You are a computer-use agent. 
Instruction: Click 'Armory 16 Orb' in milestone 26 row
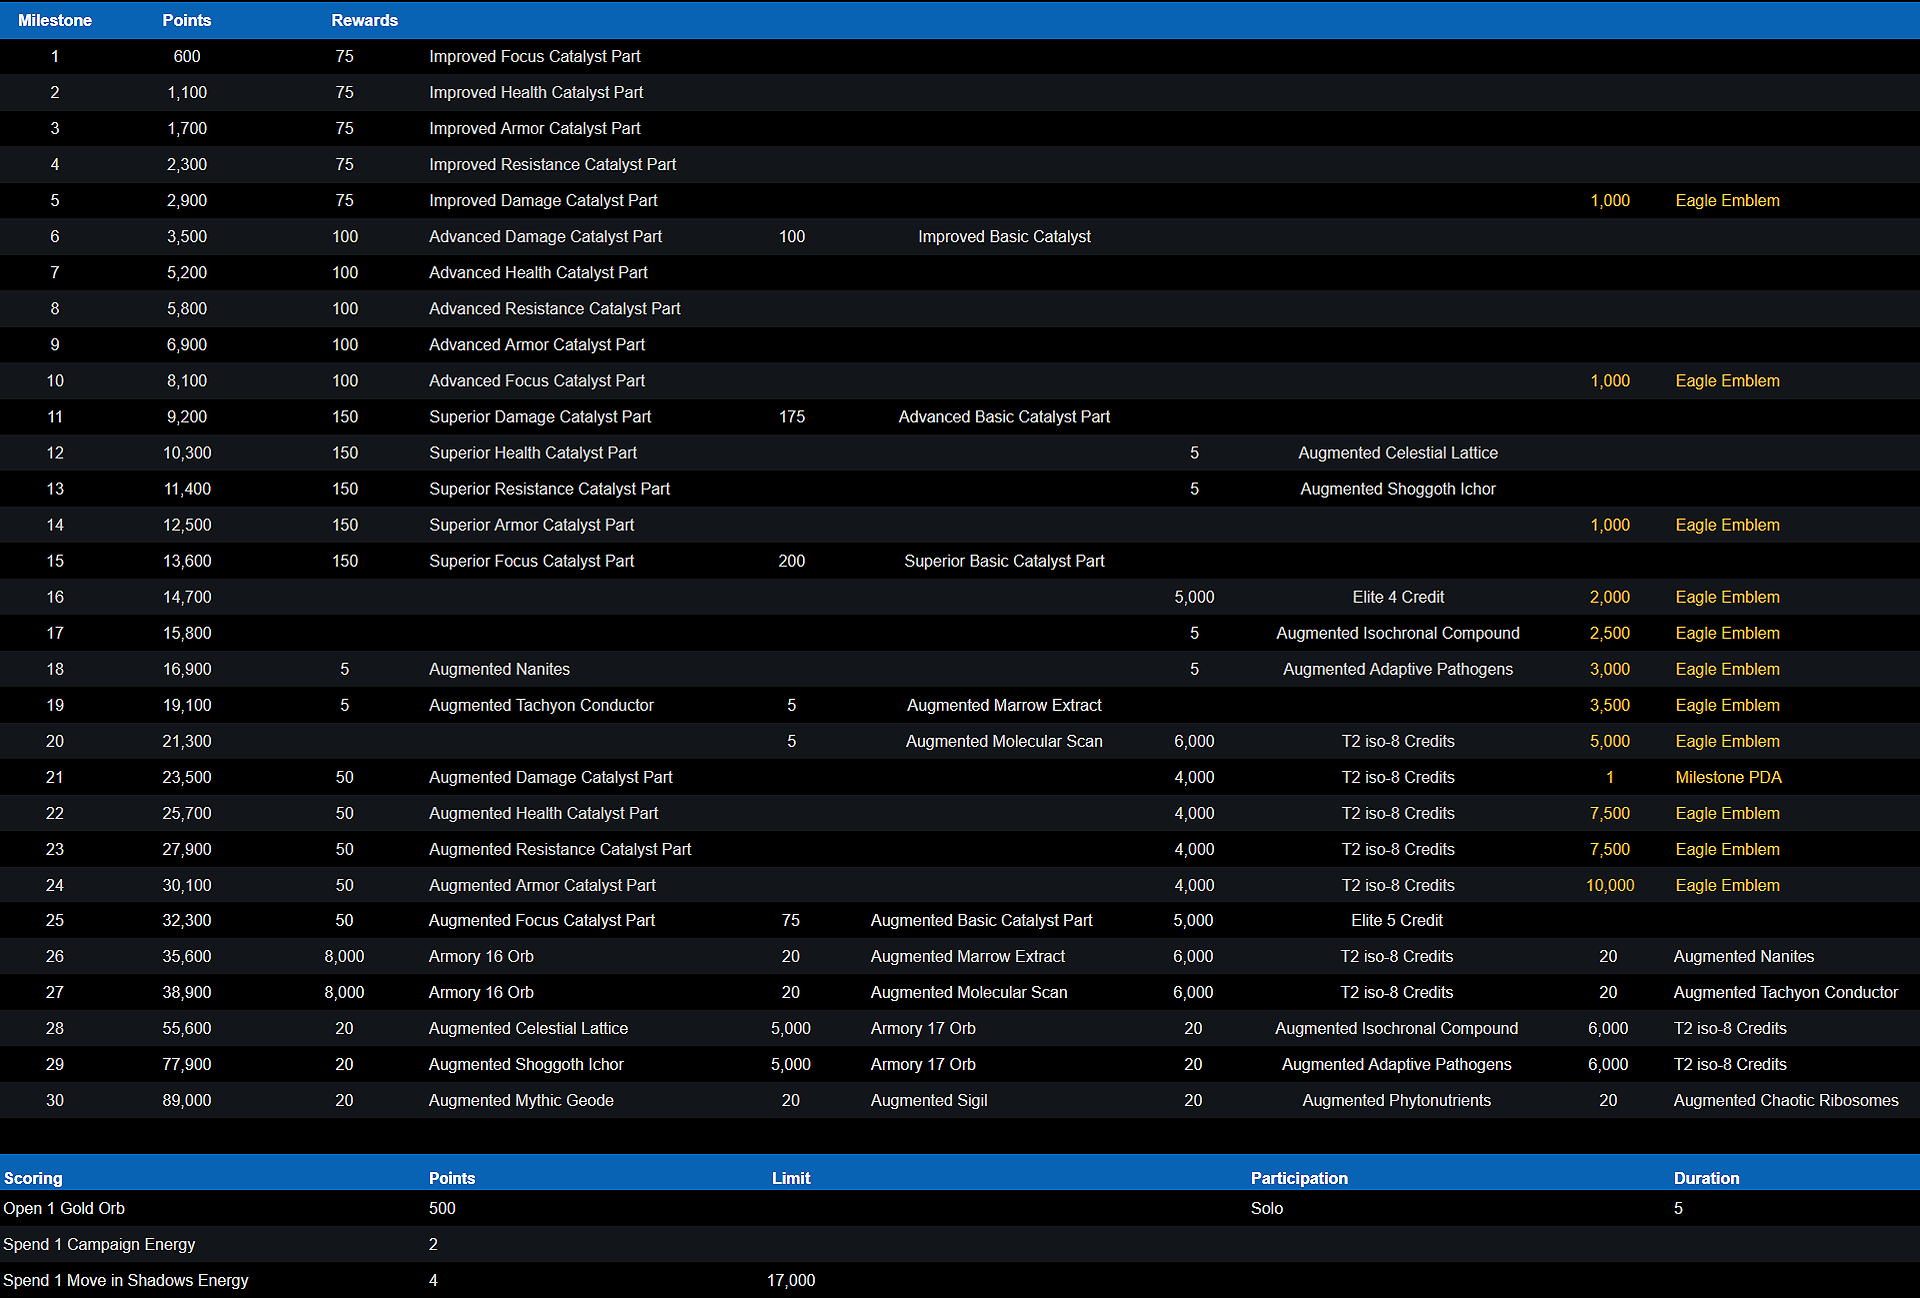481,956
